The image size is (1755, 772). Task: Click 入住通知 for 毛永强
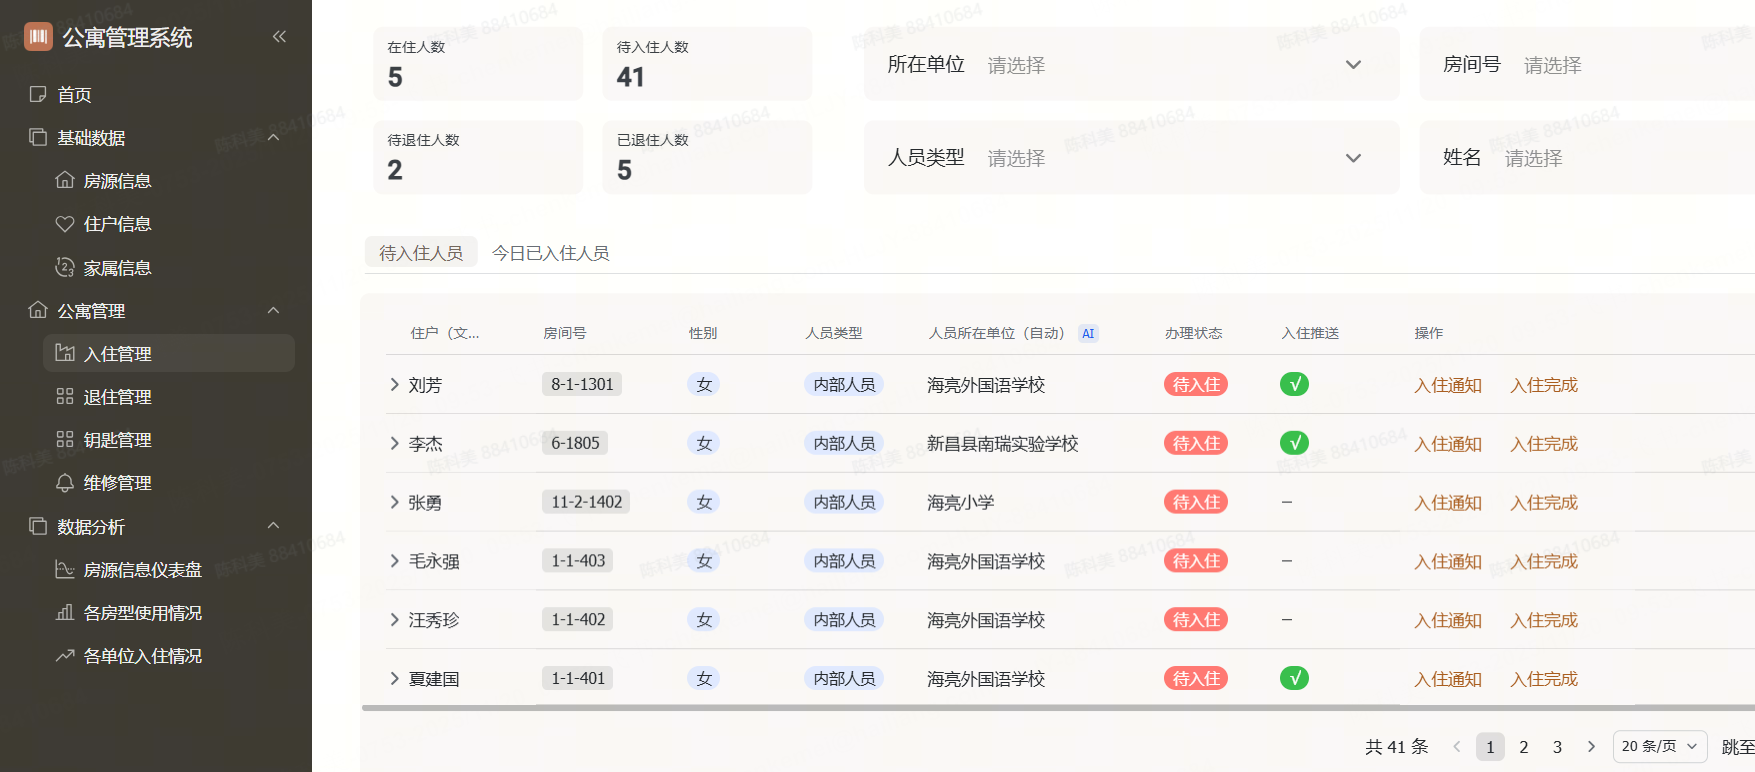[x=1447, y=562]
